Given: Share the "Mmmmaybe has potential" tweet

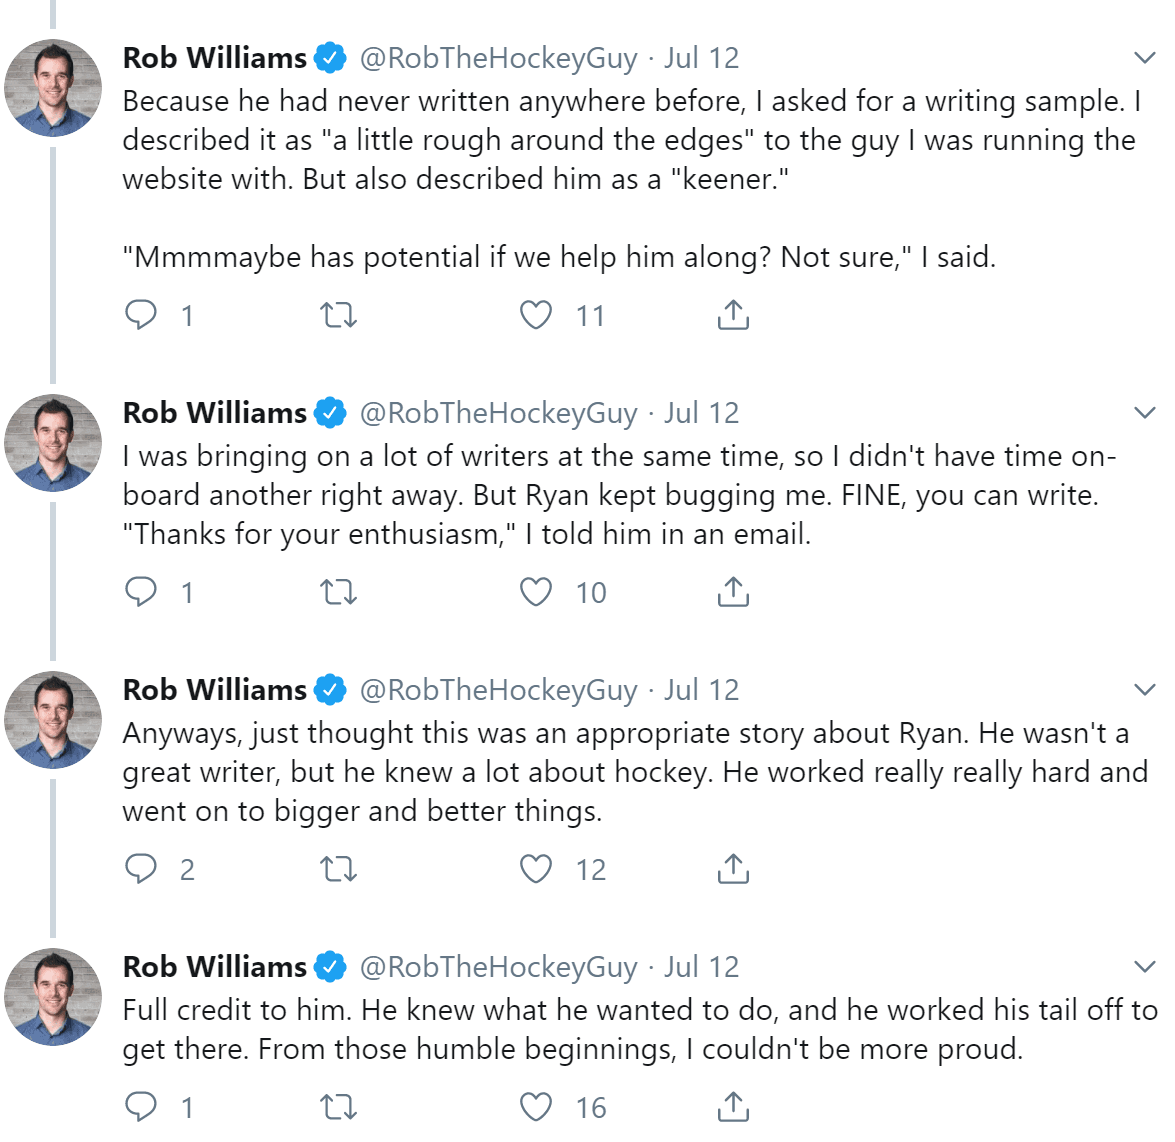Looking at the screenshot, I should coord(733,315).
